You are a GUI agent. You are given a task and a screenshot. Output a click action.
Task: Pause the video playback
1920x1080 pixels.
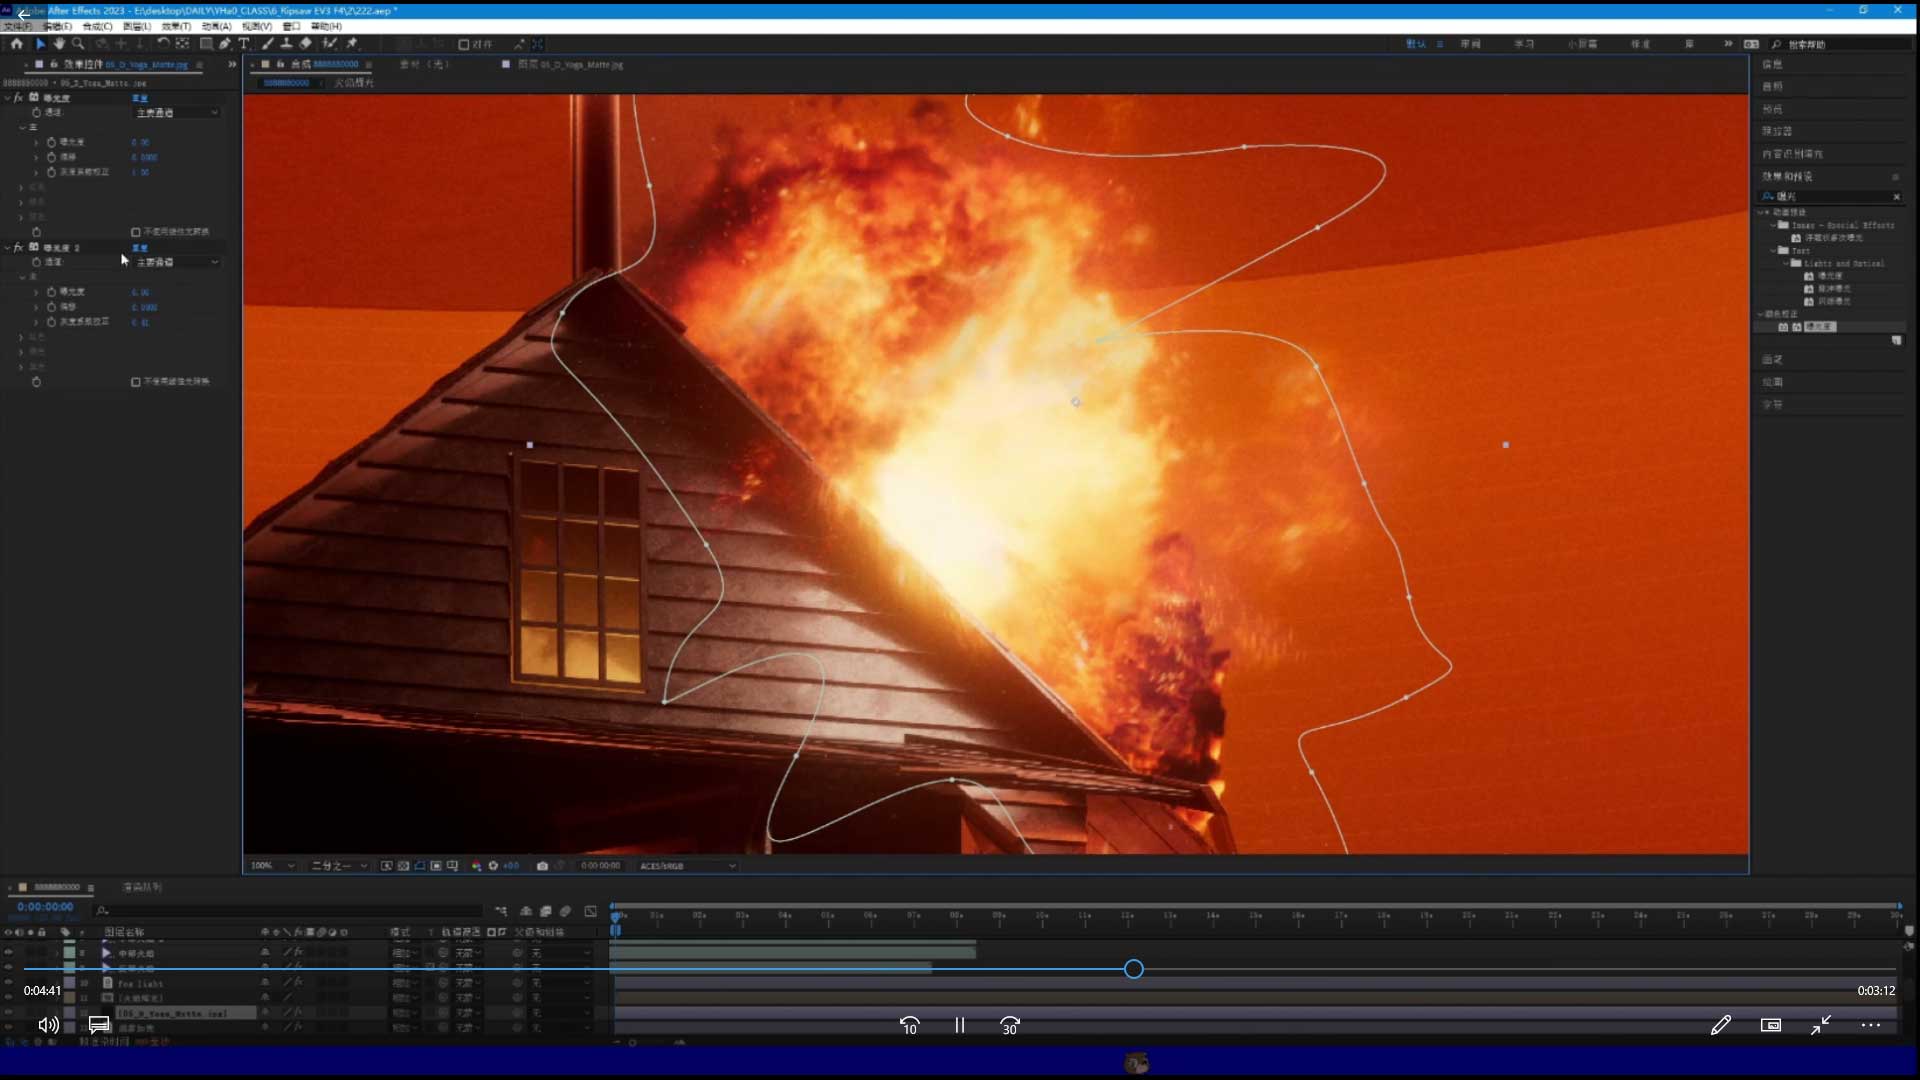click(959, 1025)
